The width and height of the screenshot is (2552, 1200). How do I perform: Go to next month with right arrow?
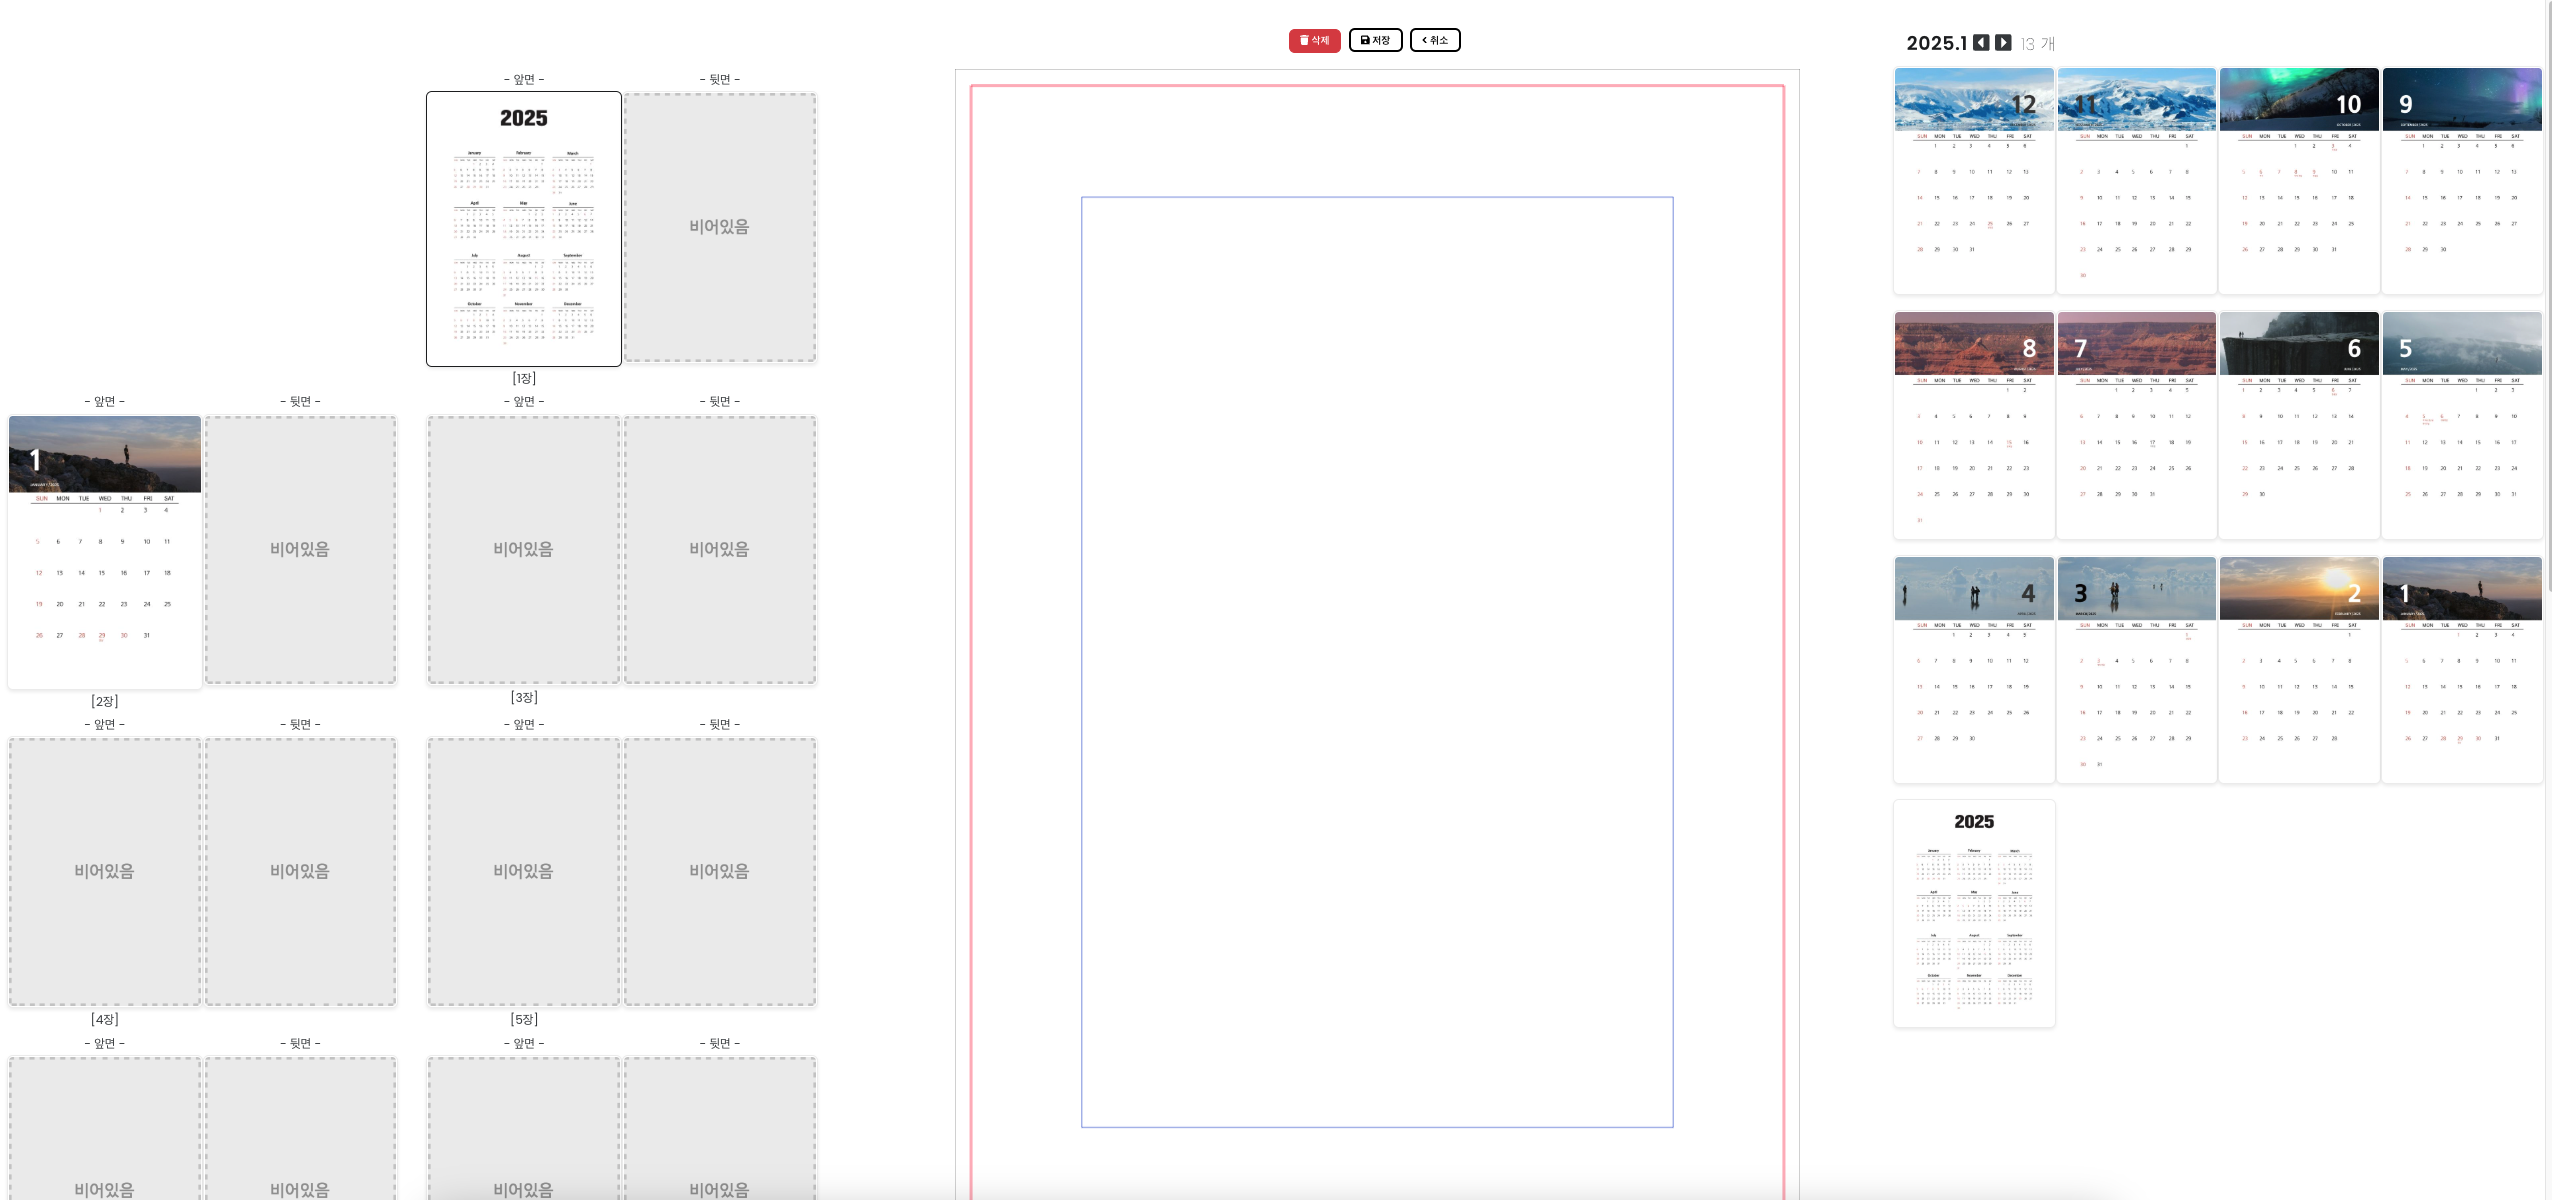tap(2003, 43)
